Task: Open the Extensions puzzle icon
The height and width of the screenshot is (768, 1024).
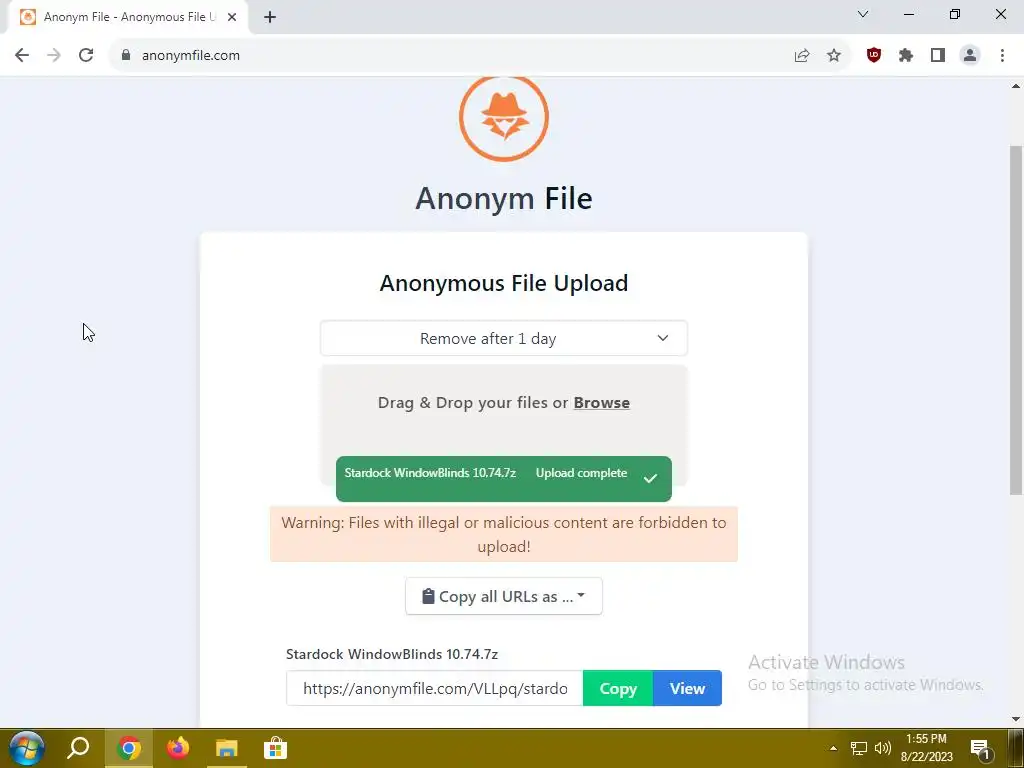Action: [x=905, y=56]
